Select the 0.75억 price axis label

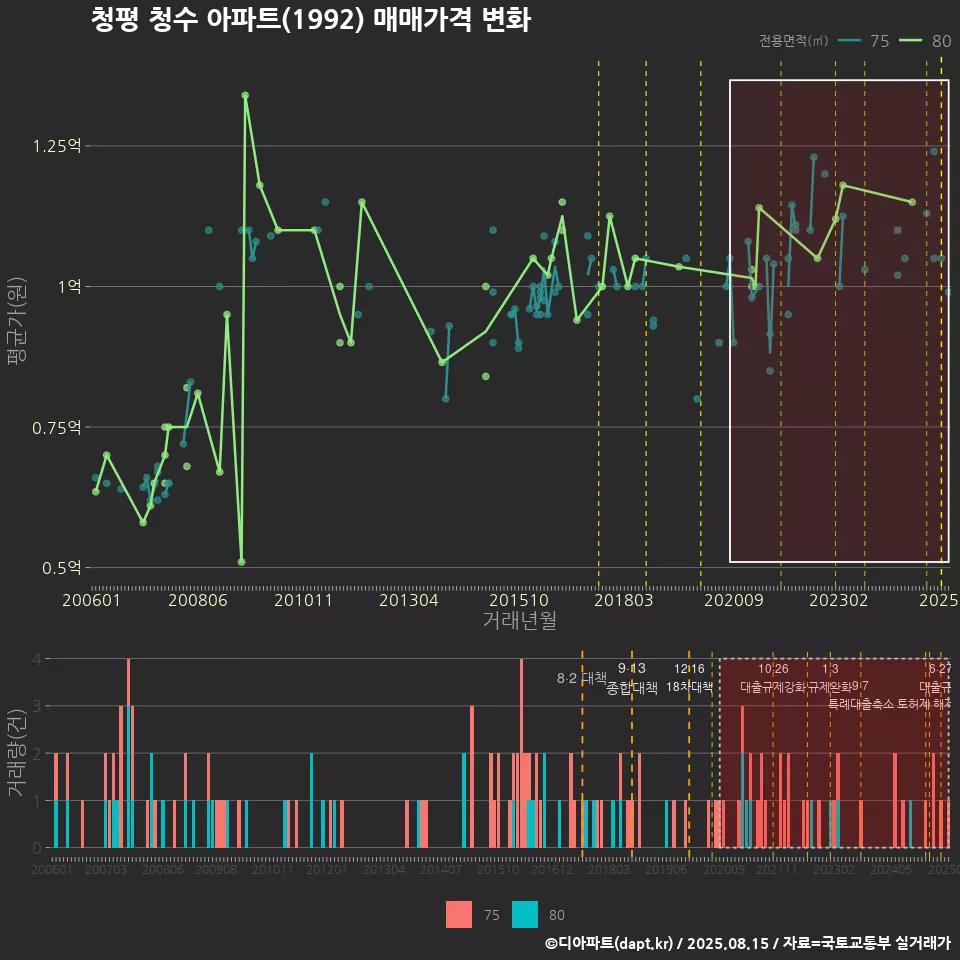point(56,427)
